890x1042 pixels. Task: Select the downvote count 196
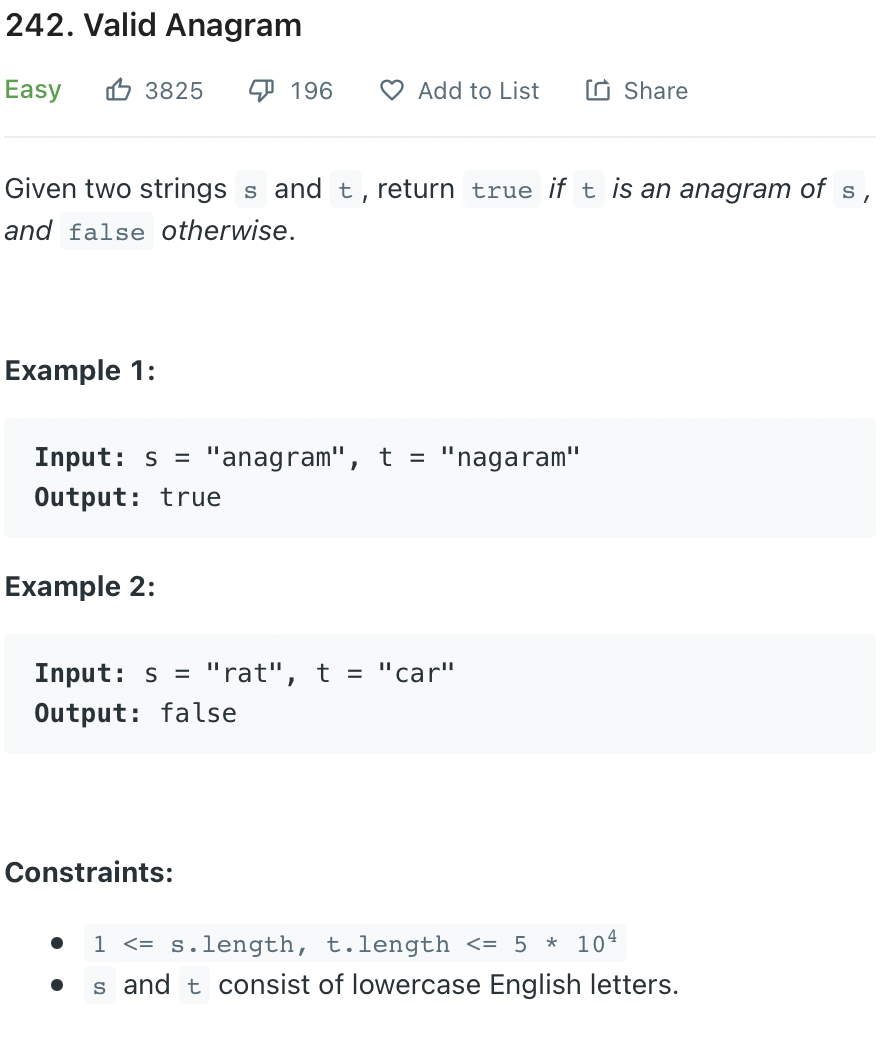312,91
